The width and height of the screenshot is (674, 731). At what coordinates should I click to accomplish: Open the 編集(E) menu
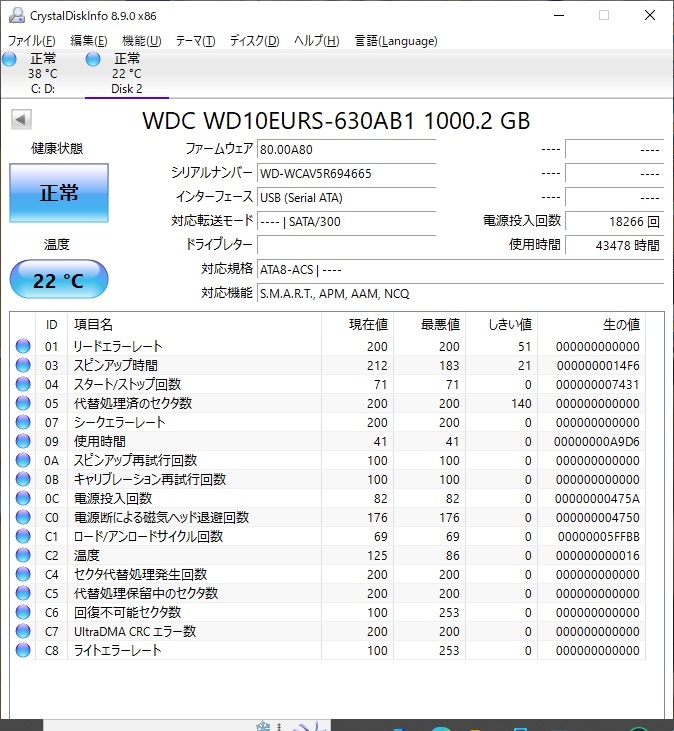coord(89,41)
